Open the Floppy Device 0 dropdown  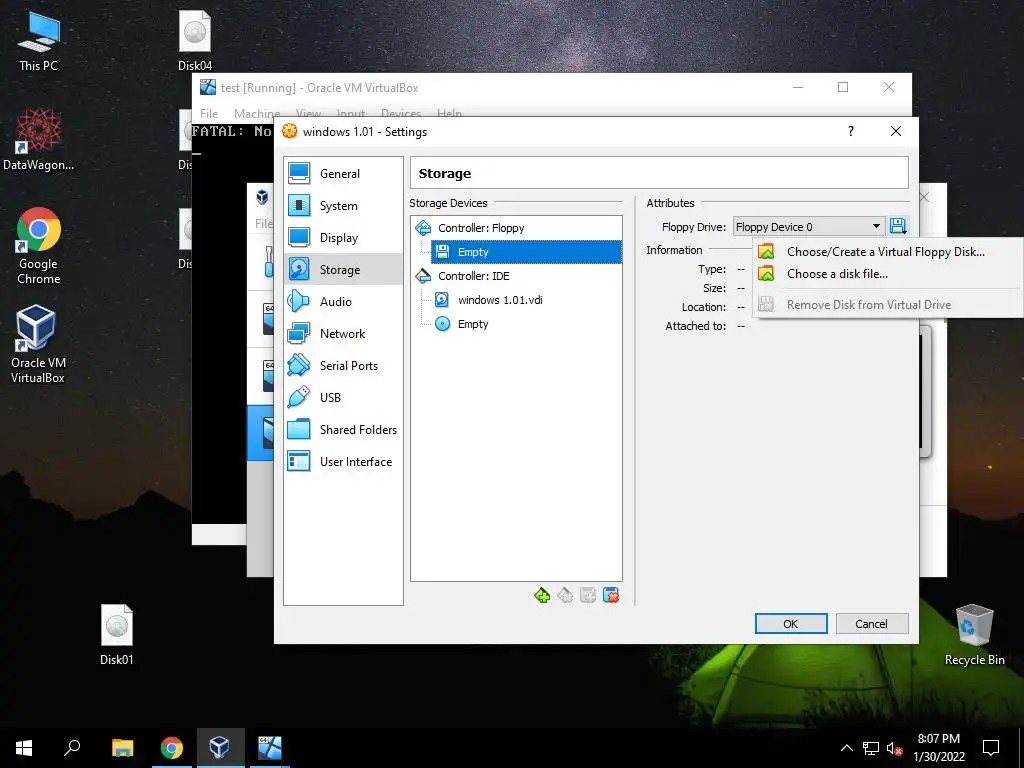[x=808, y=227]
